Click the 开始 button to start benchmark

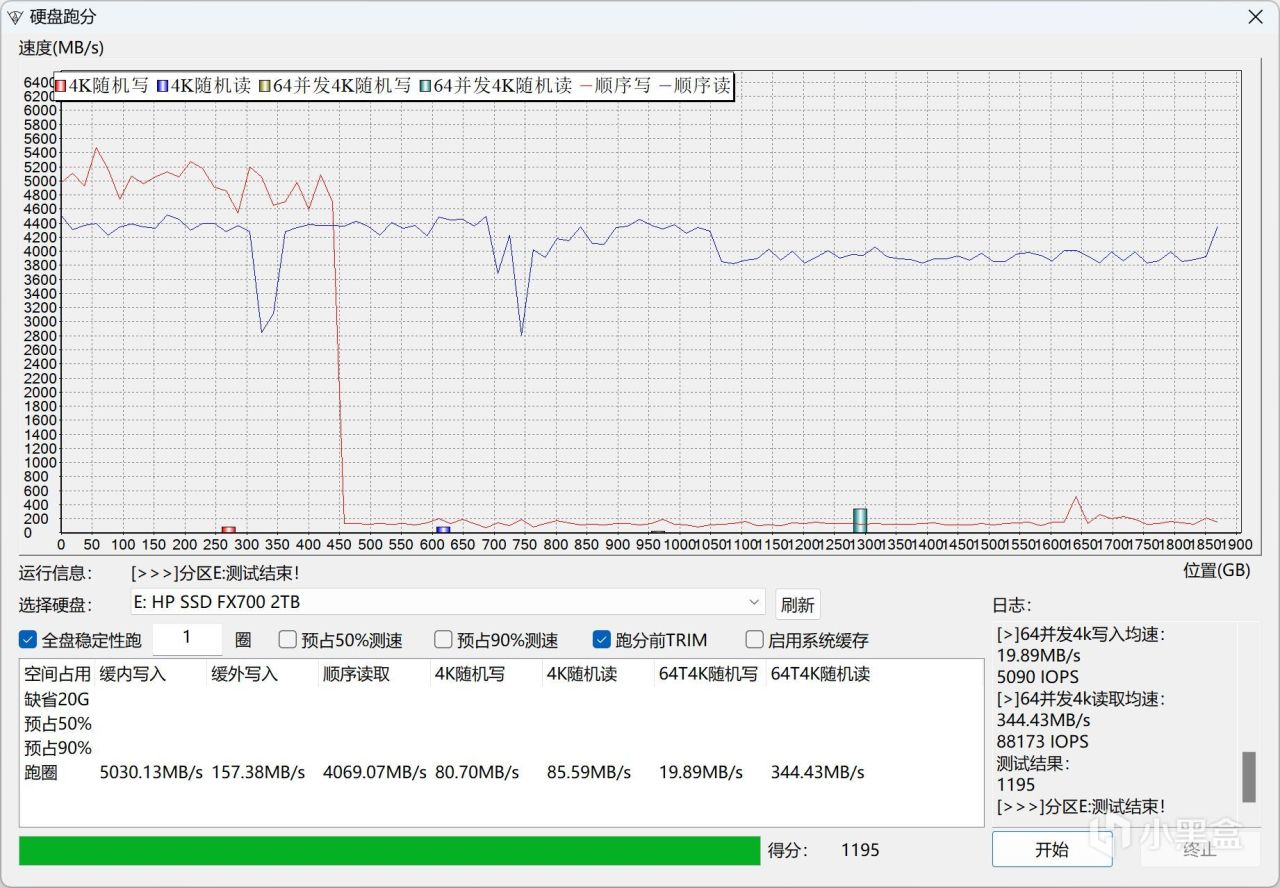(x=1052, y=849)
